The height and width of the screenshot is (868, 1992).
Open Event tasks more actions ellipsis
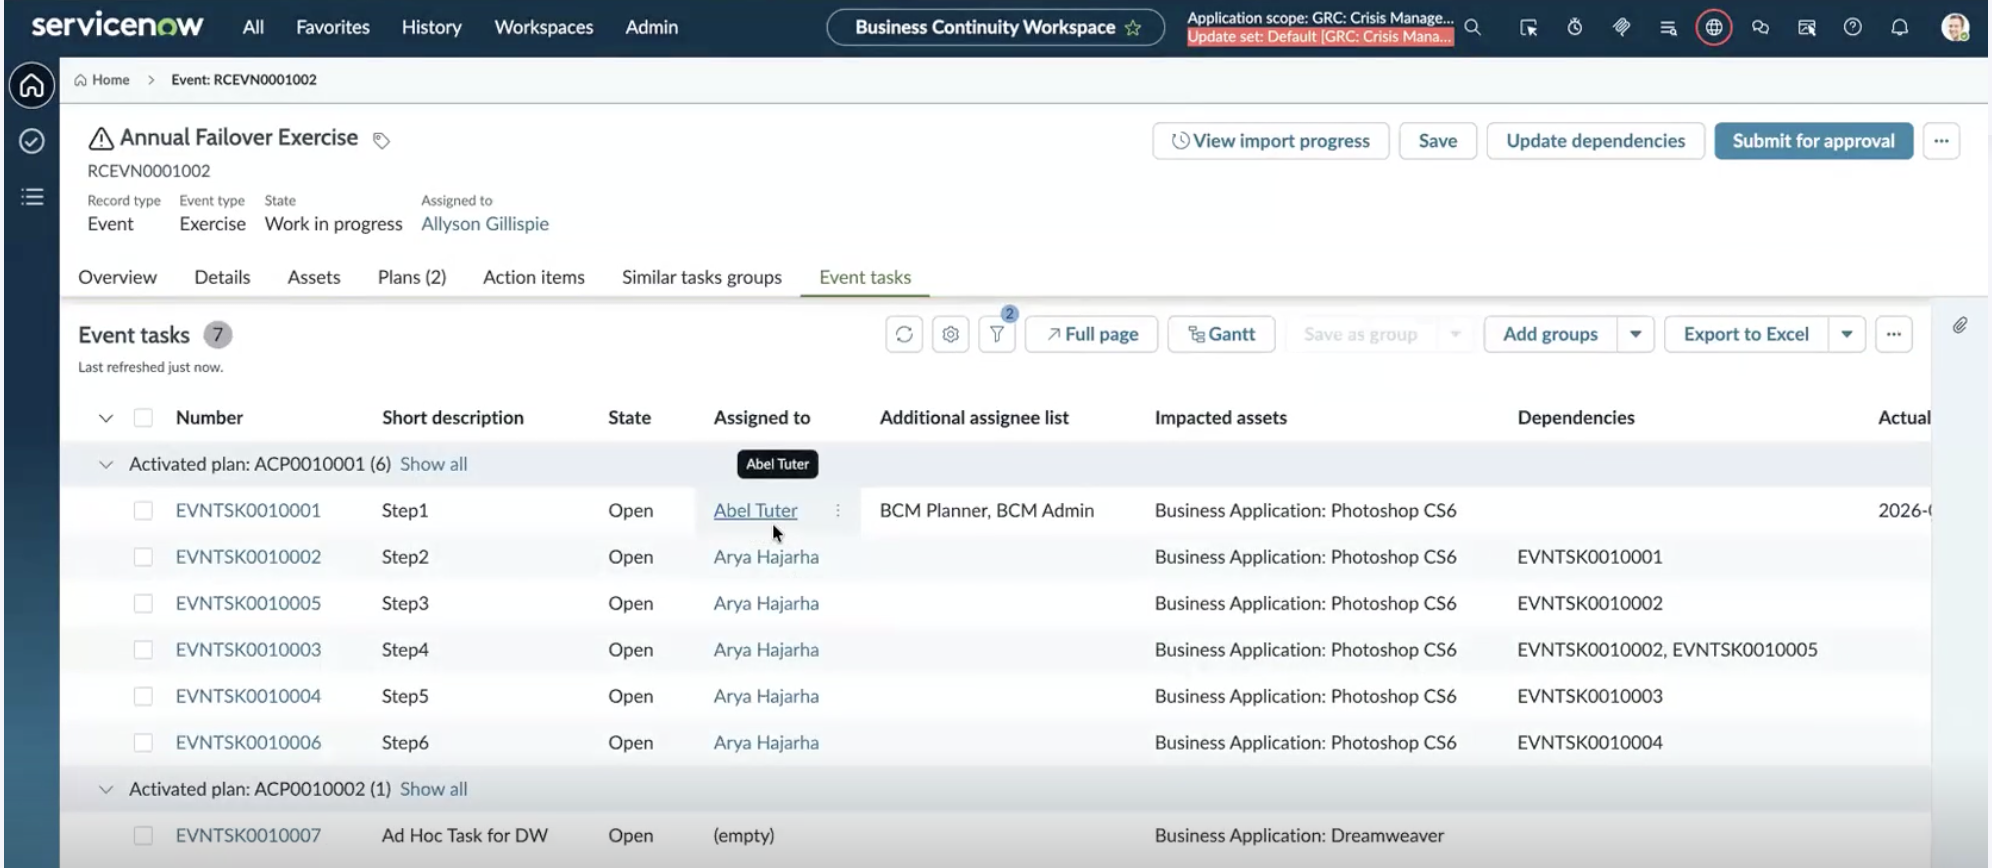click(x=1893, y=334)
